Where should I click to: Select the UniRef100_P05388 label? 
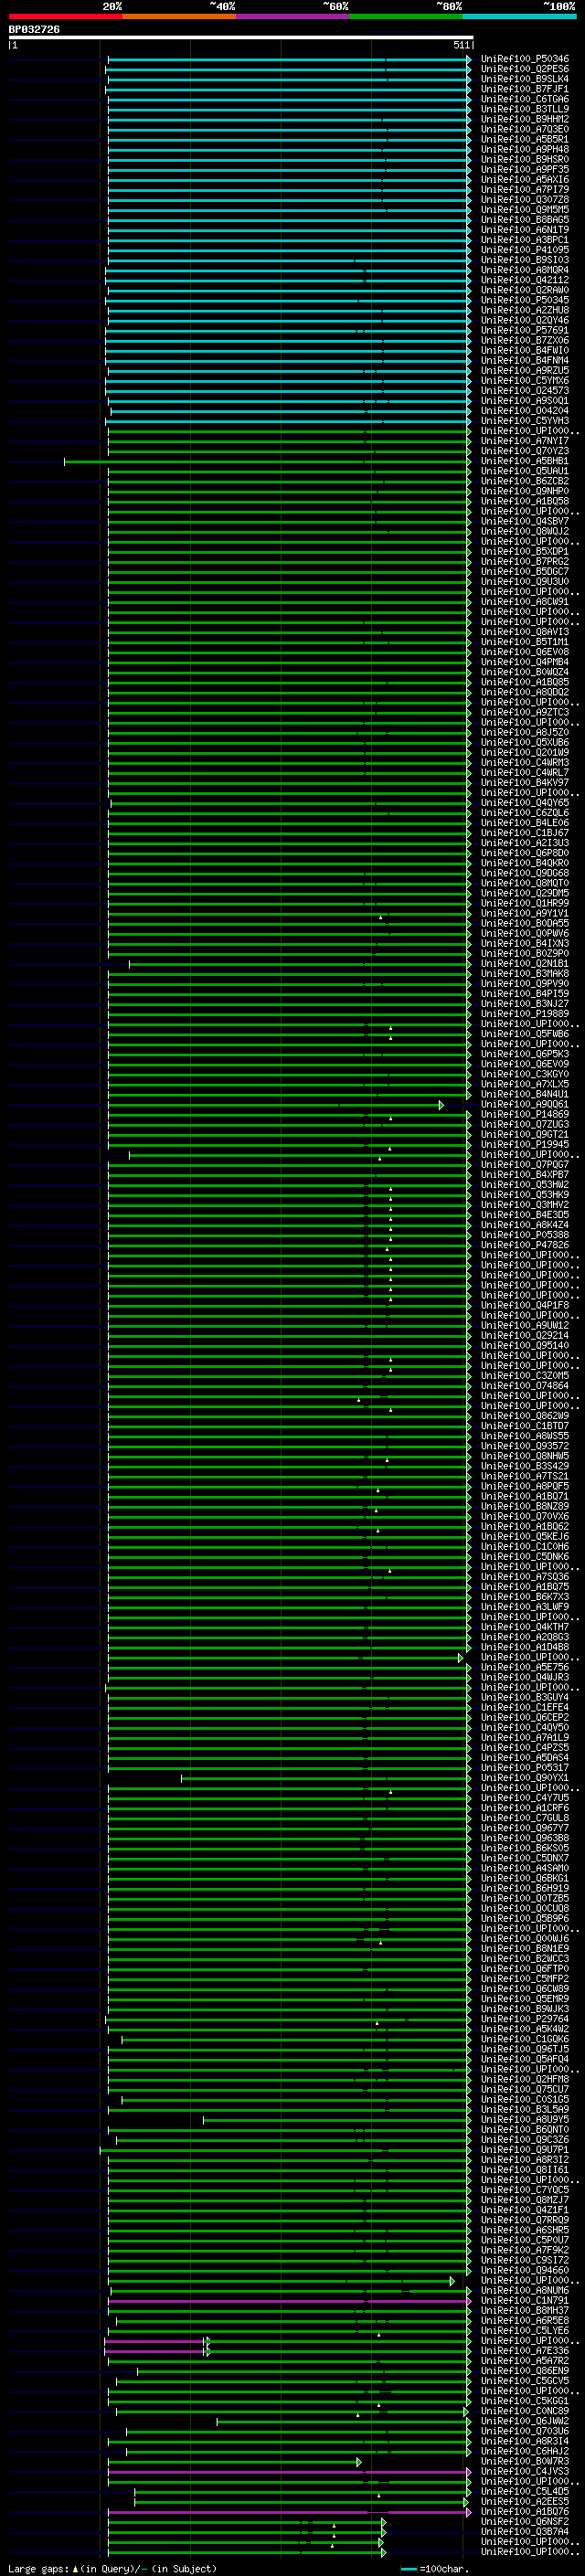525,1235
